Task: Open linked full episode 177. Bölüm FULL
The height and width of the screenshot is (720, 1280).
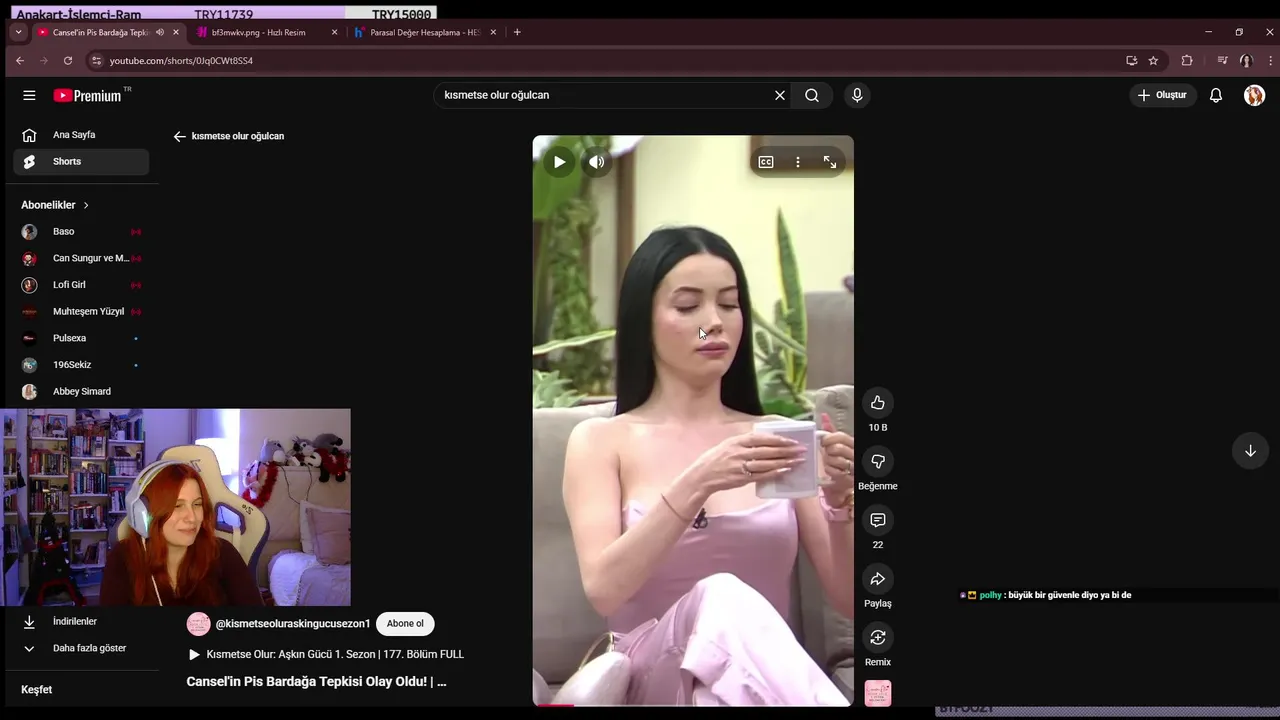Action: pos(326,654)
